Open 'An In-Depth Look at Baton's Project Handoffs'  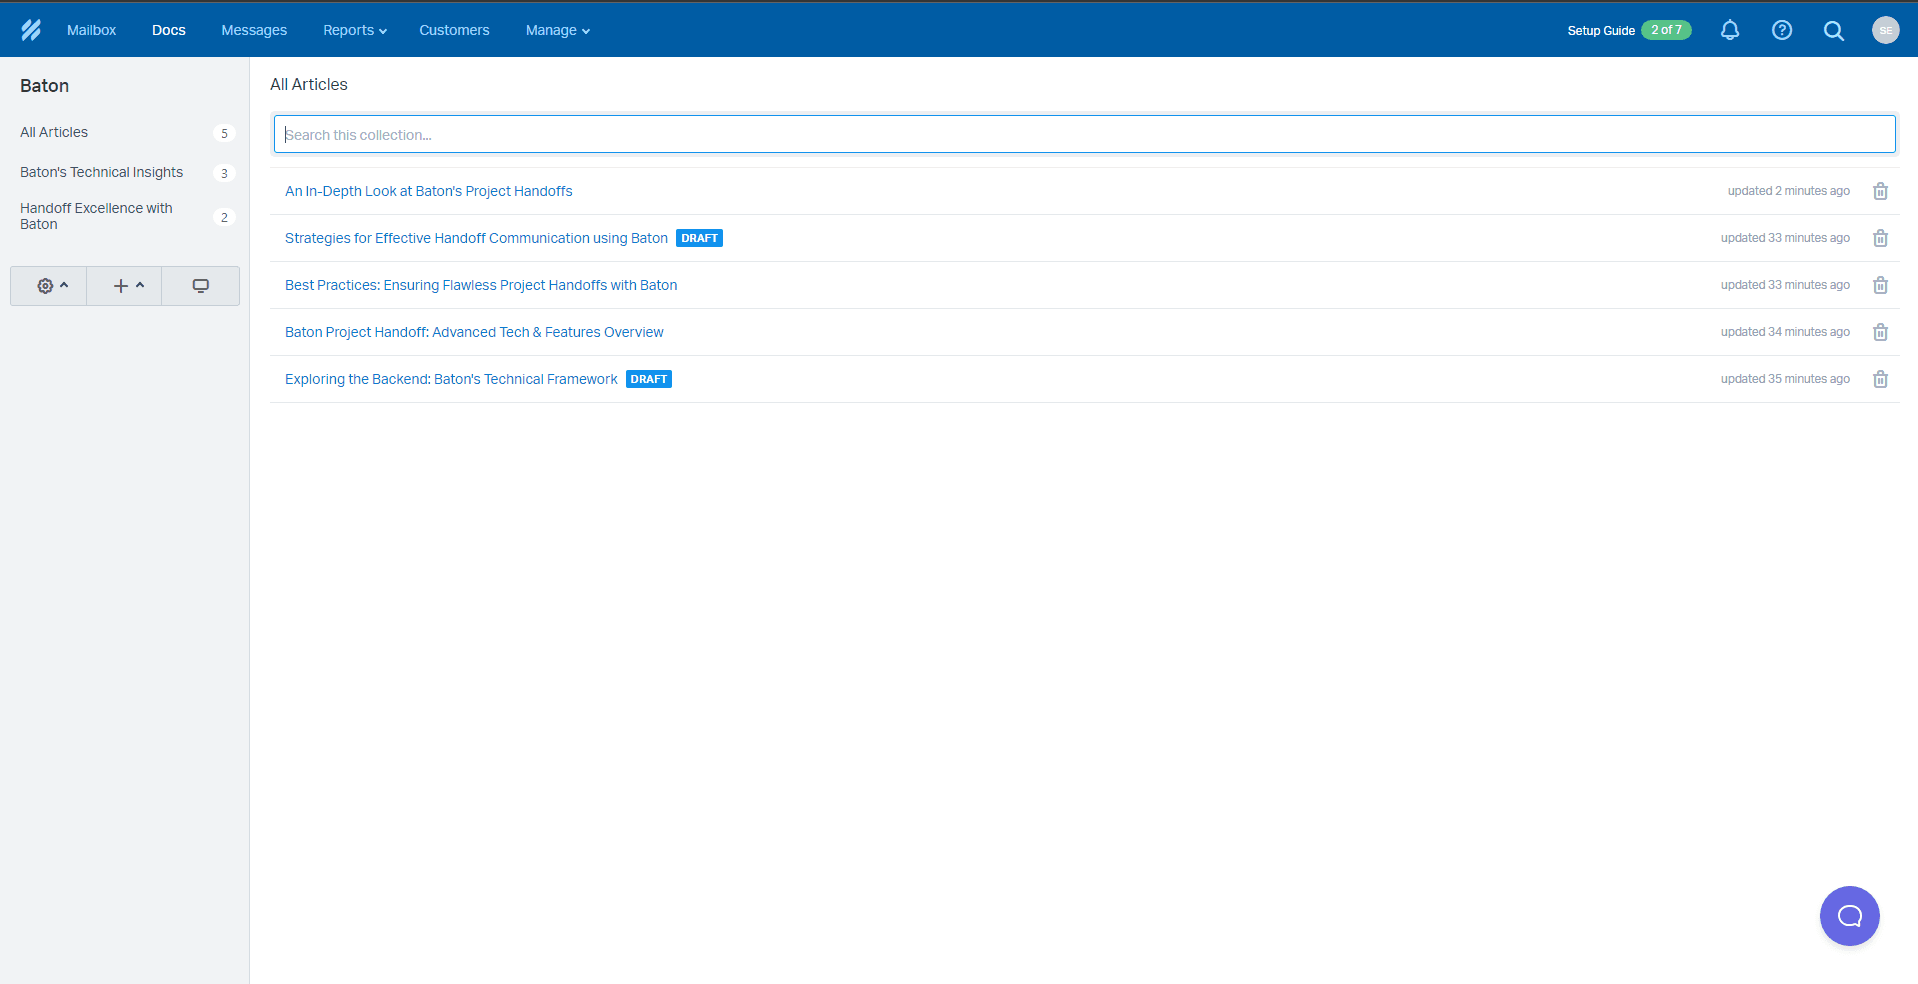point(428,191)
